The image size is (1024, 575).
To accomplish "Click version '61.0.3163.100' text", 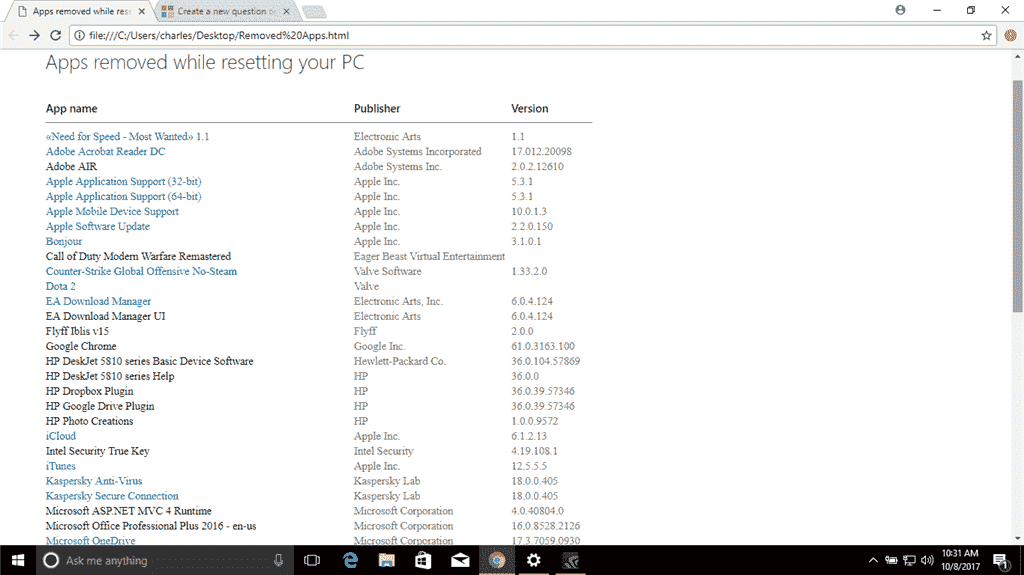I will pyautogui.click(x=543, y=346).
